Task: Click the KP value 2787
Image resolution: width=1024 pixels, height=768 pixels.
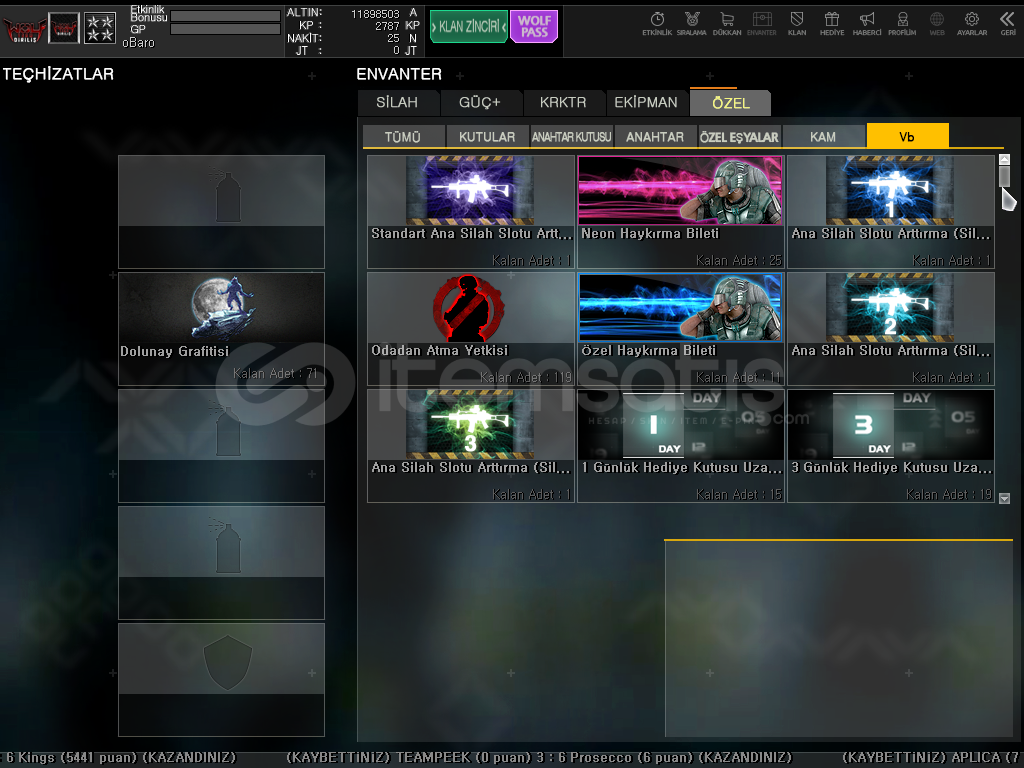Action: pyautogui.click(x=387, y=26)
